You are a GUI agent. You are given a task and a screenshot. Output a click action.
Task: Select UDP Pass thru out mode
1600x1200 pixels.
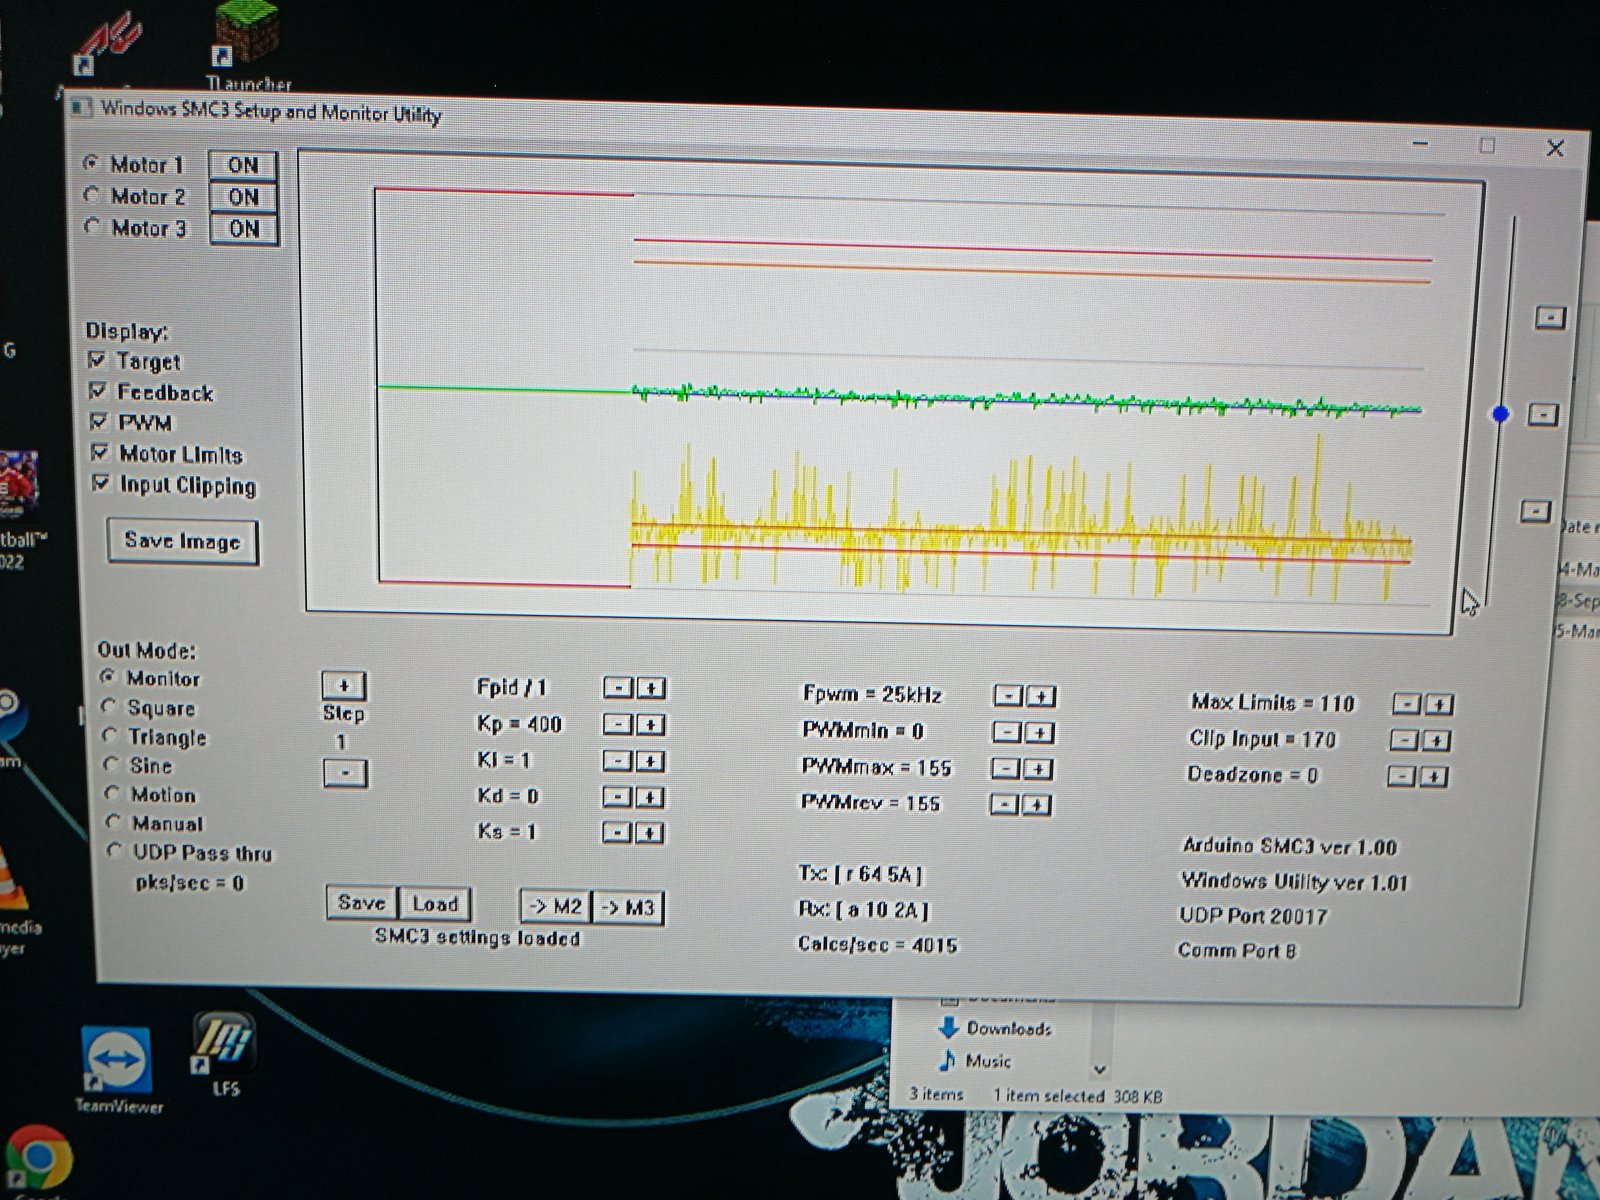pos(114,852)
